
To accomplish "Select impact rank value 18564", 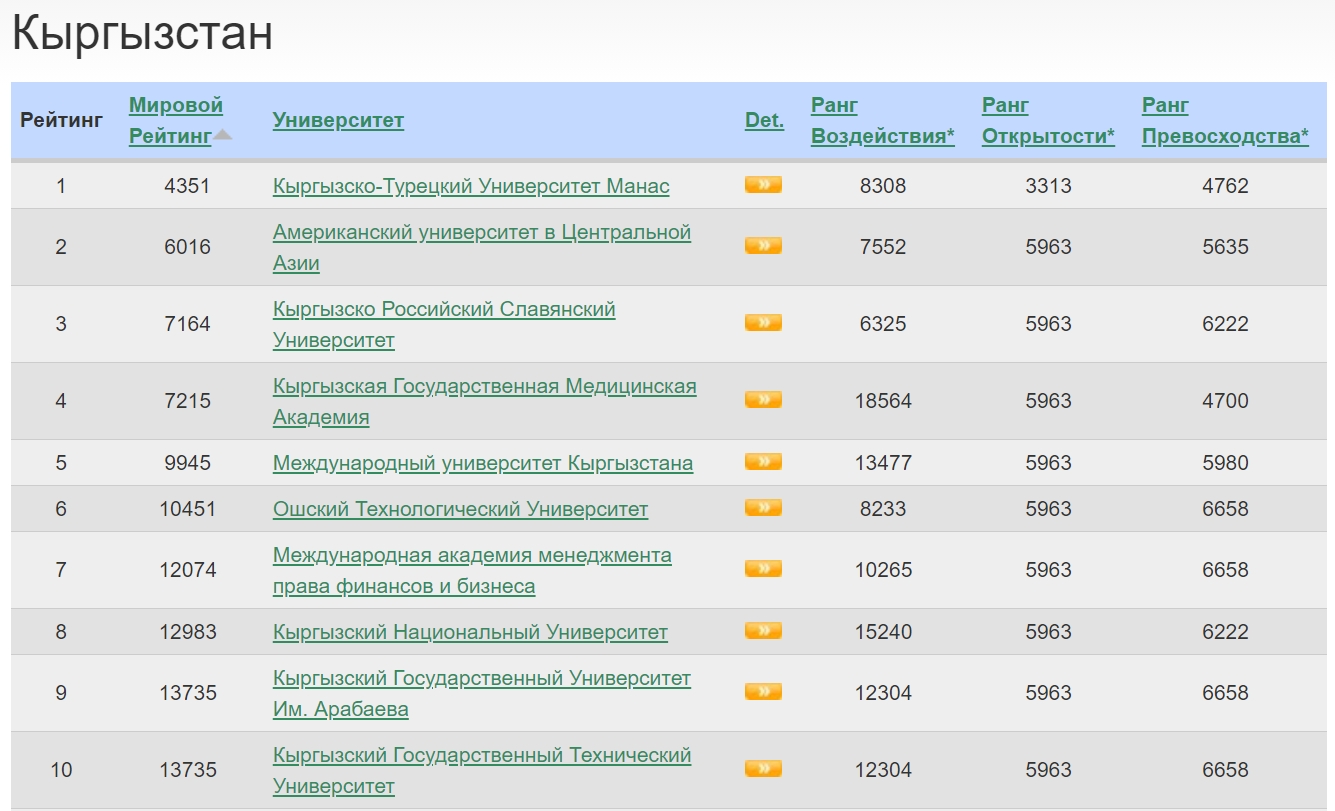I will [x=883, y=401].
